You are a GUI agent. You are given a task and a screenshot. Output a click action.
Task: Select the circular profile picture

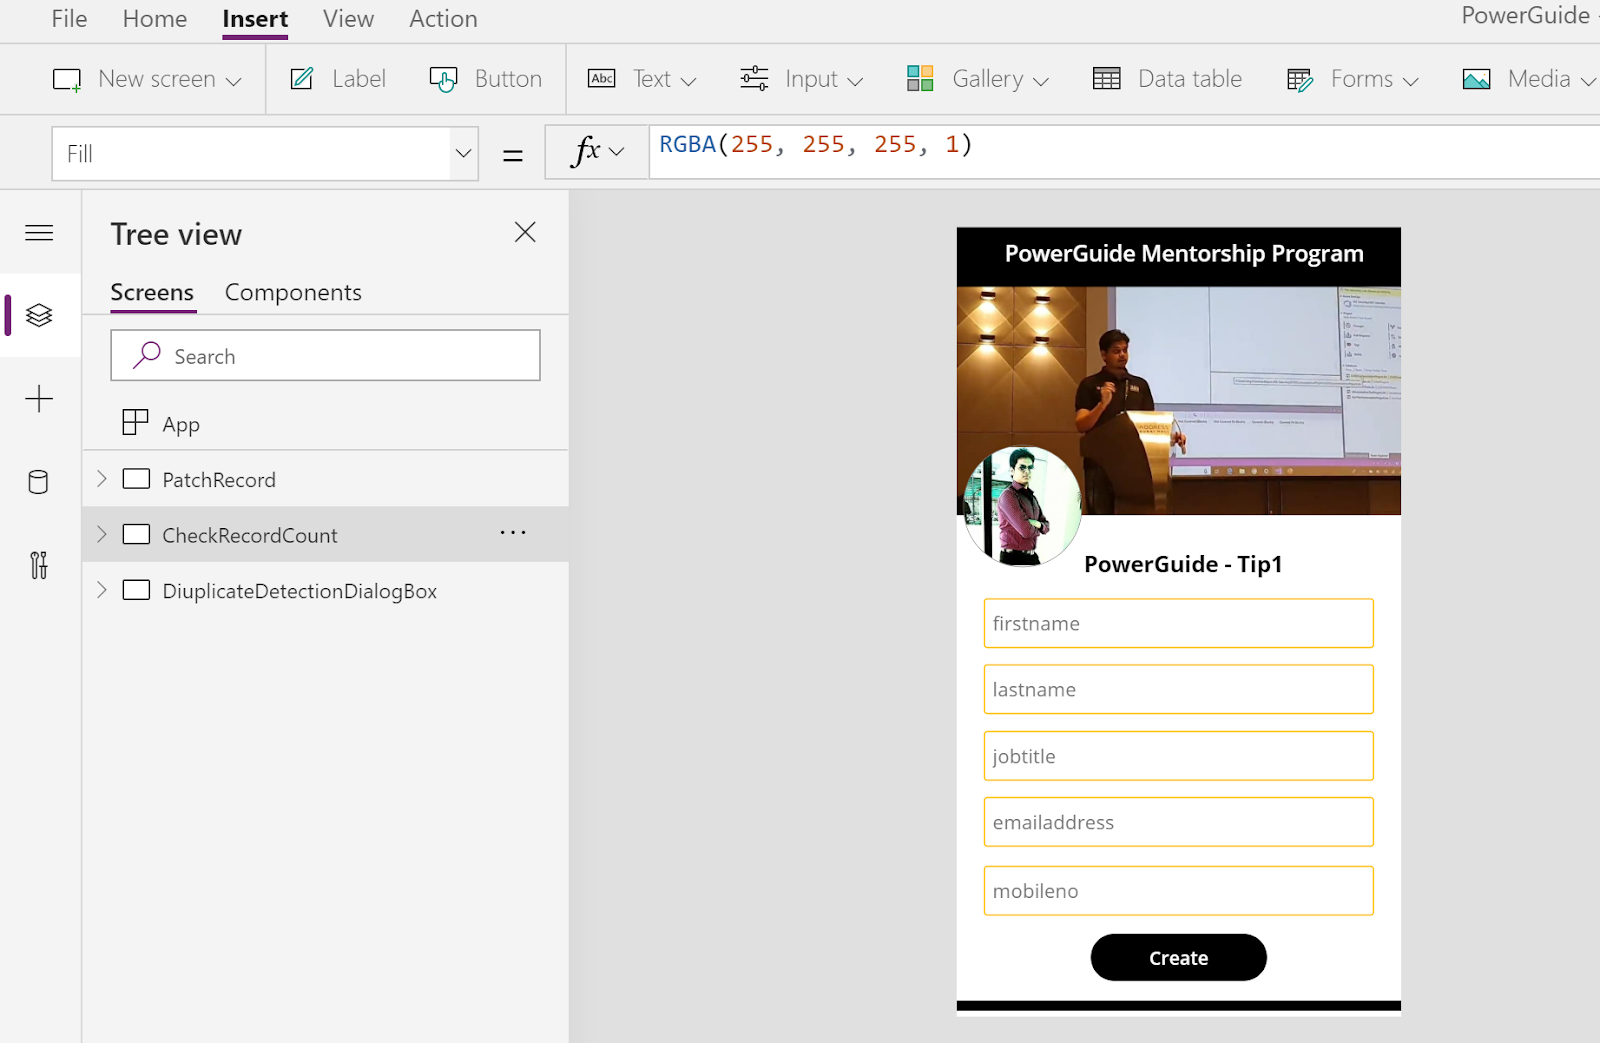click(x=1021, y=506)
